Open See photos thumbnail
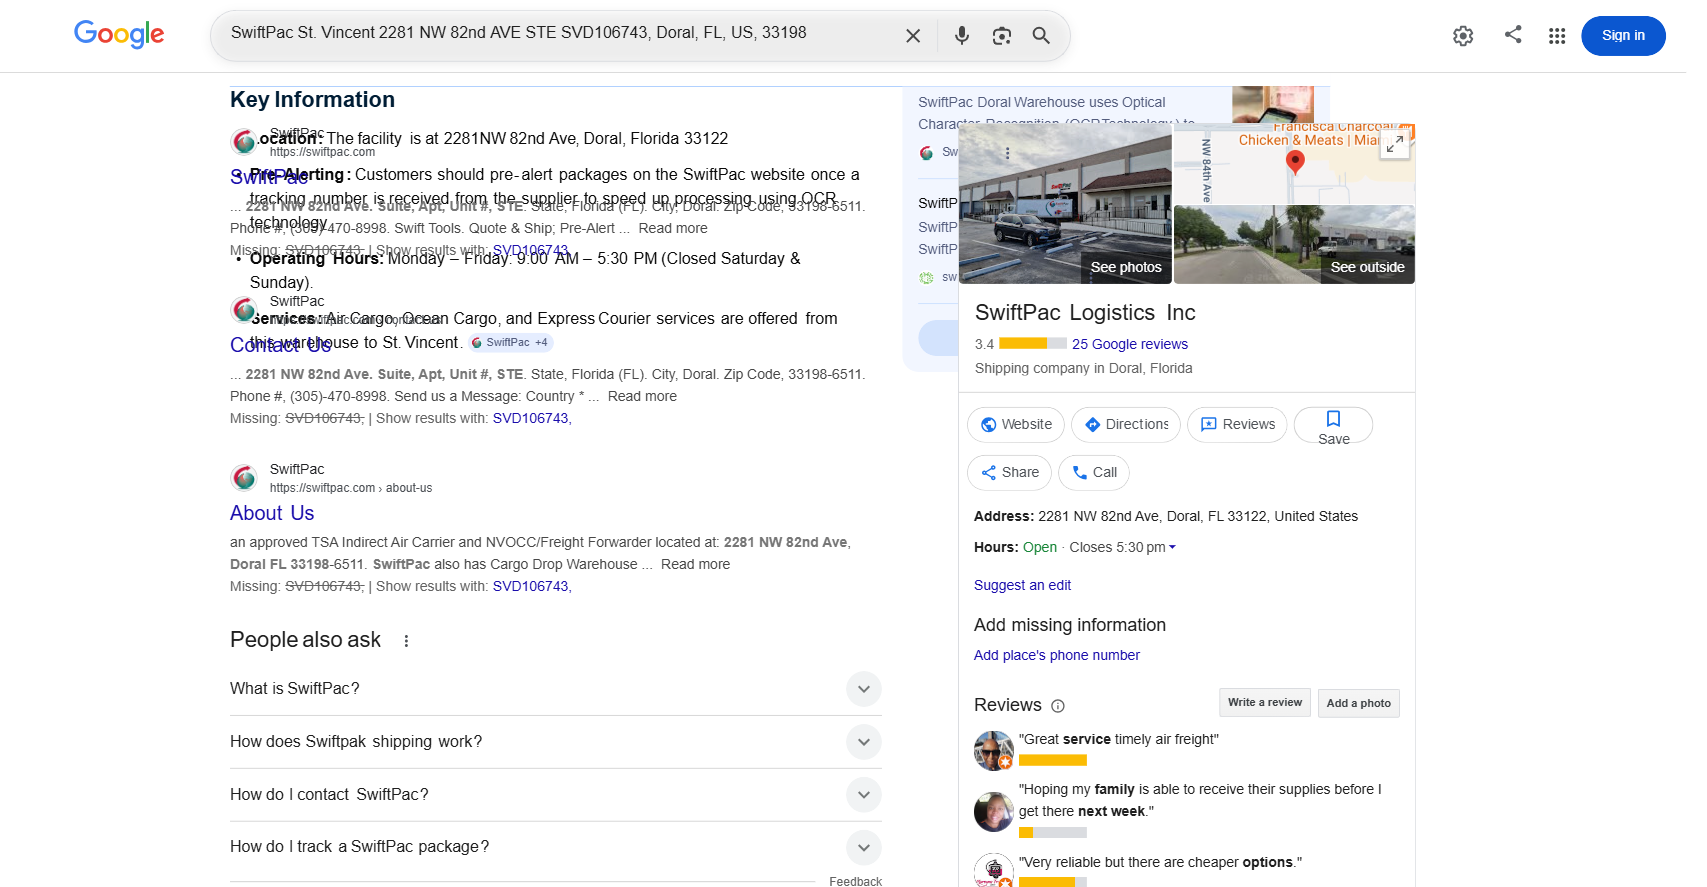This screenshot has width=1707, height=887. [x=1065, y=204]
